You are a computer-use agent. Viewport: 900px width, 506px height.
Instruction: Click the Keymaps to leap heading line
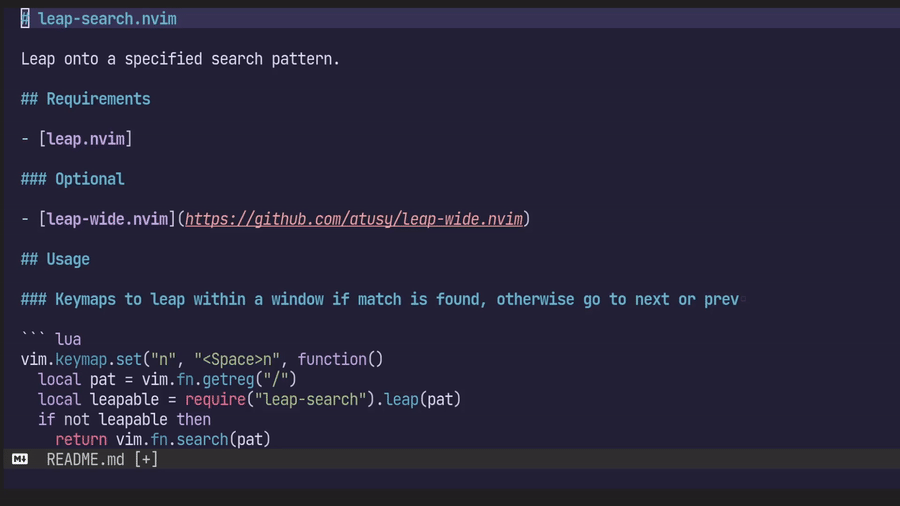tap(380, 299)
